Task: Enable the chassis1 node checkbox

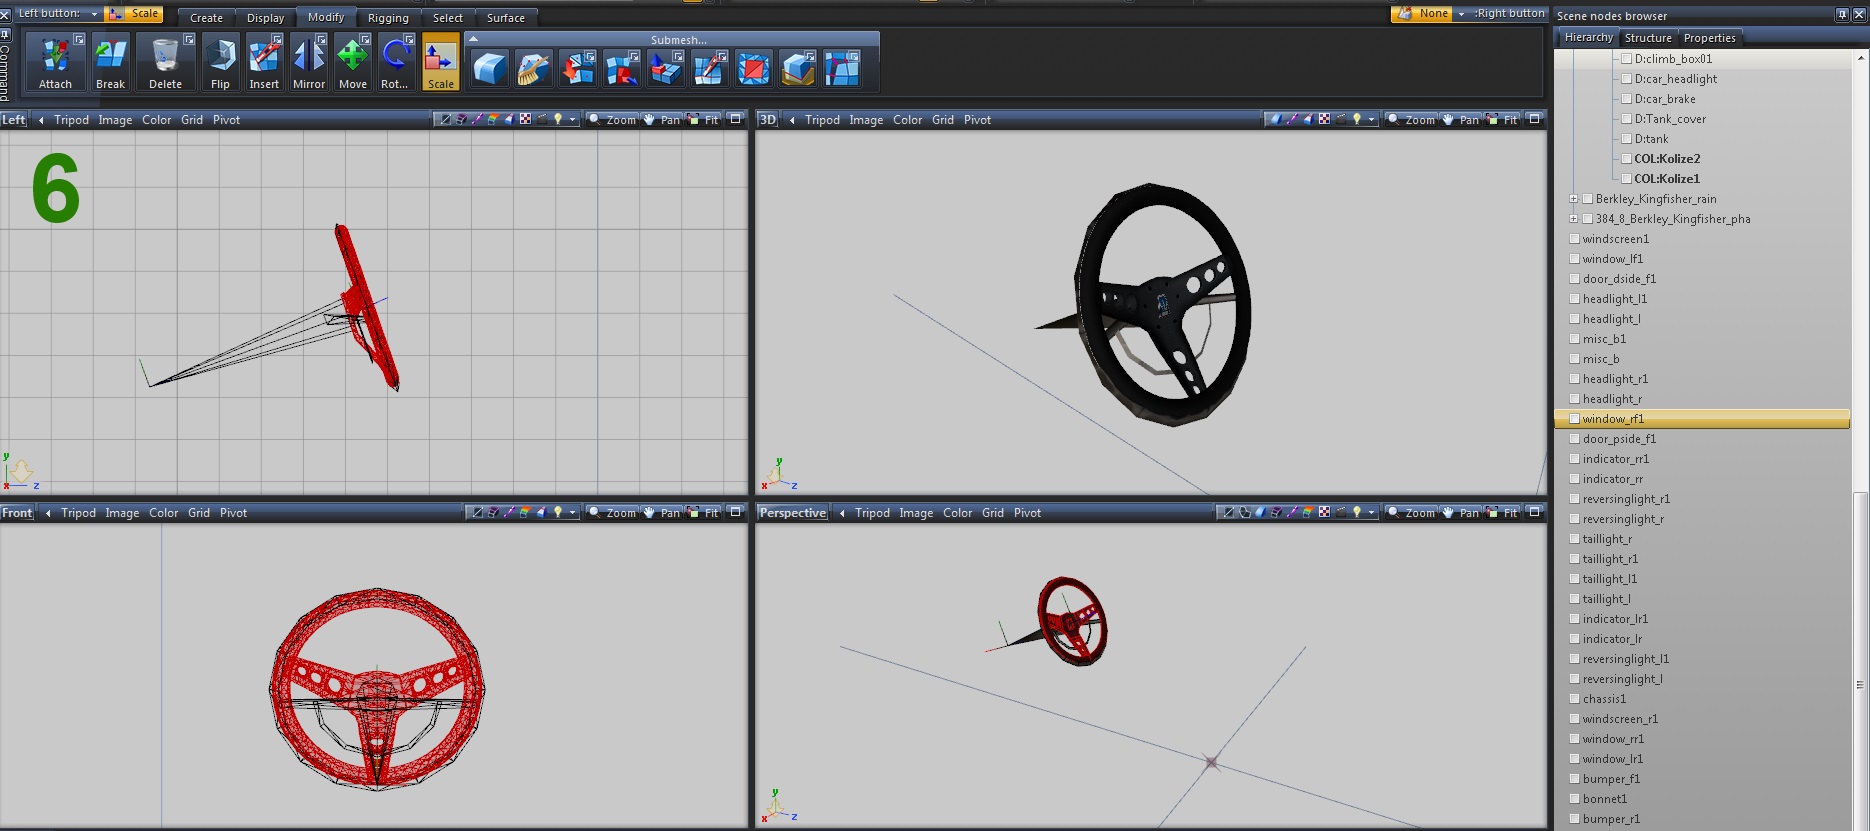Action: coord(1574,699)
